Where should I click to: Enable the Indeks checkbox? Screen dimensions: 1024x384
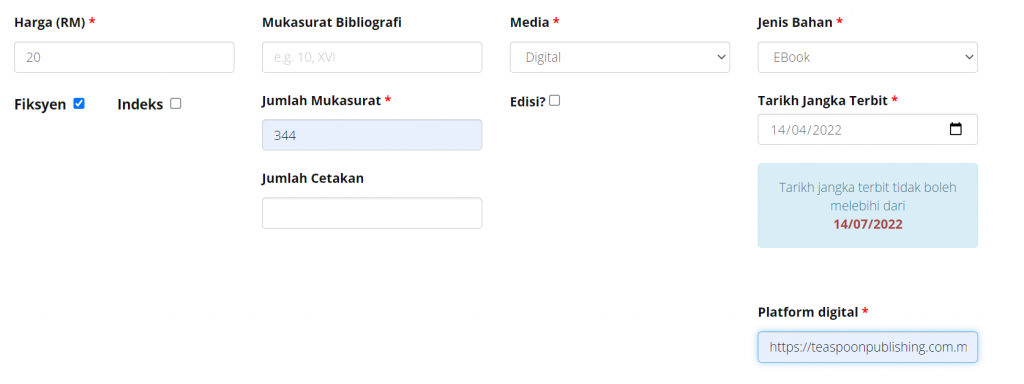point(175,103)
